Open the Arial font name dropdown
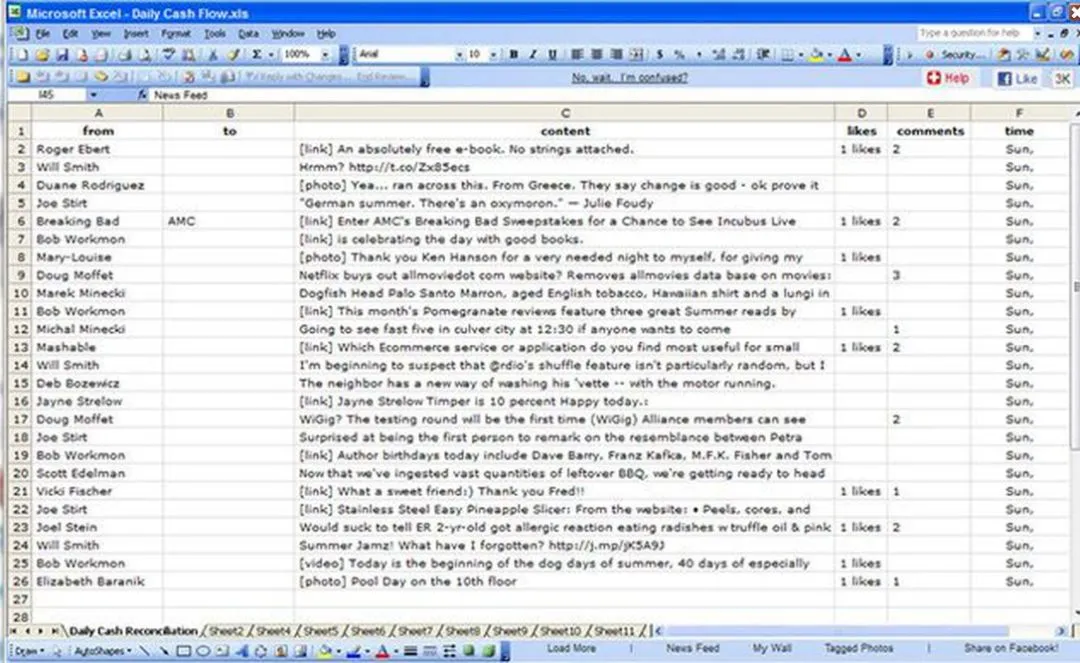The image size is (1080, 663). [459, 54]
